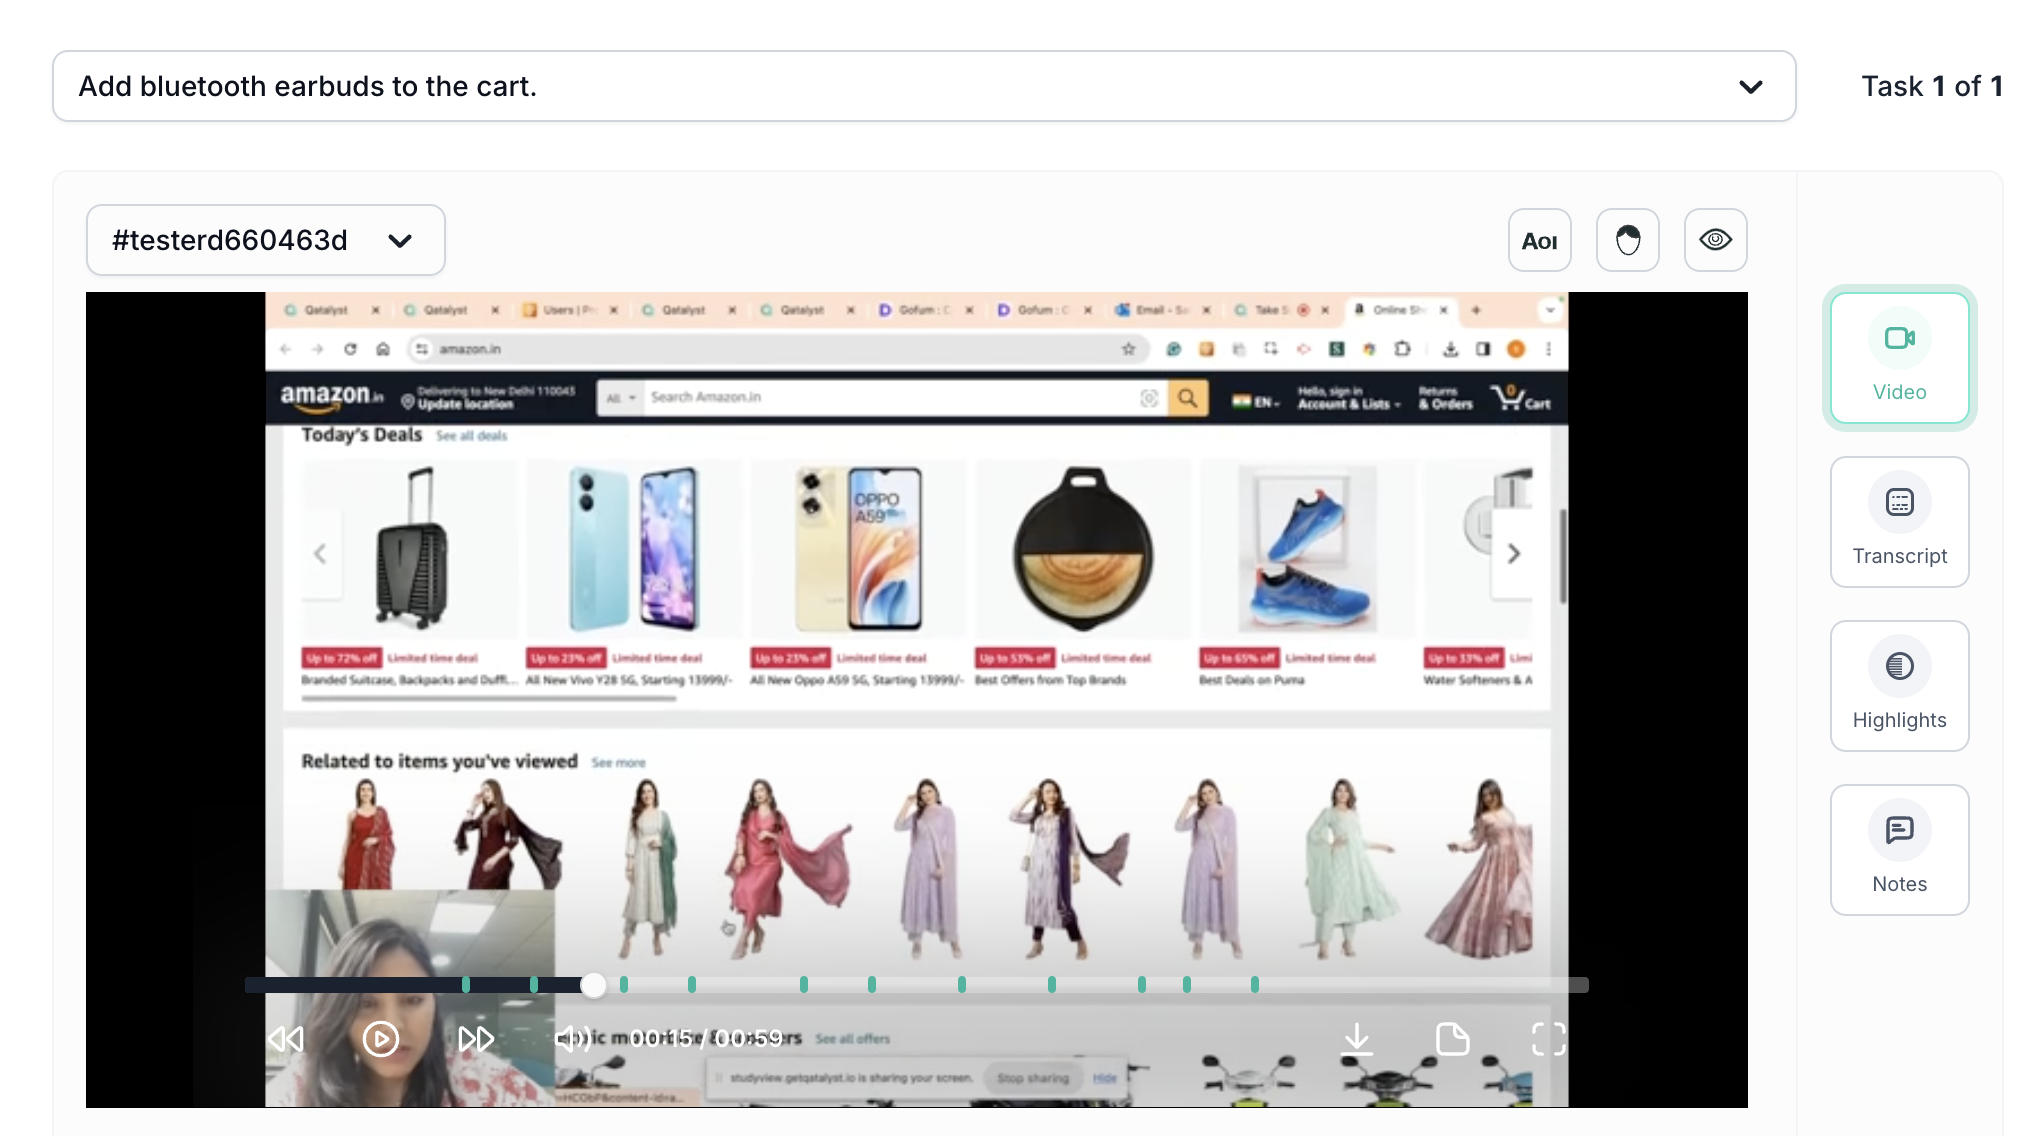The height and width of the screenshot is (1136, 2038).
Task: Click See more for related items
Action: 618,763
